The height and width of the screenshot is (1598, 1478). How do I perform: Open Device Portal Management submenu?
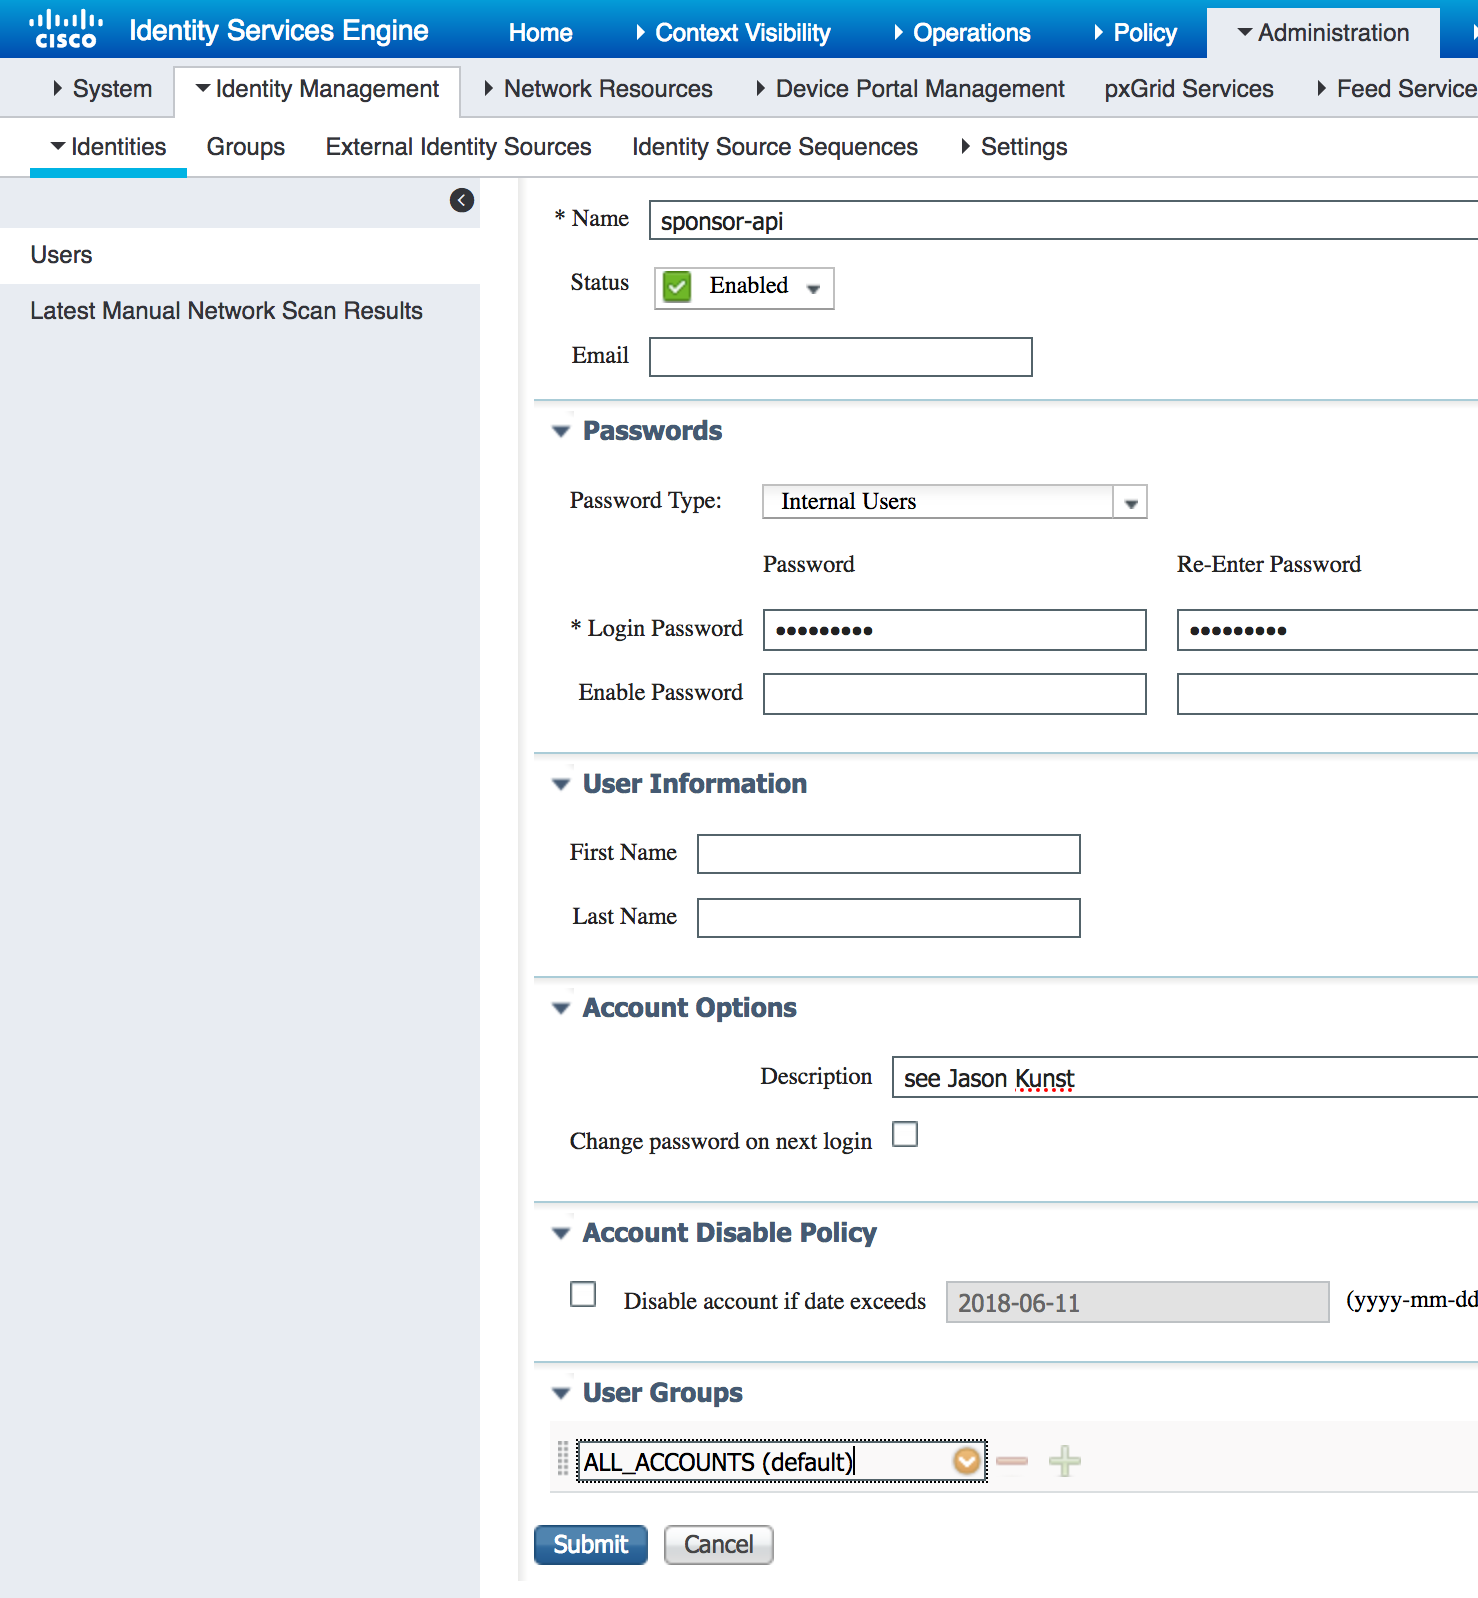(910, 89)
